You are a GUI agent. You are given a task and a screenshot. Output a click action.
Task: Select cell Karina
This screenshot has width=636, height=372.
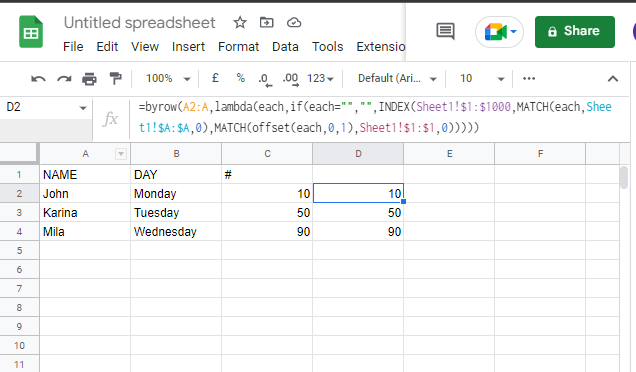[85, 213]
